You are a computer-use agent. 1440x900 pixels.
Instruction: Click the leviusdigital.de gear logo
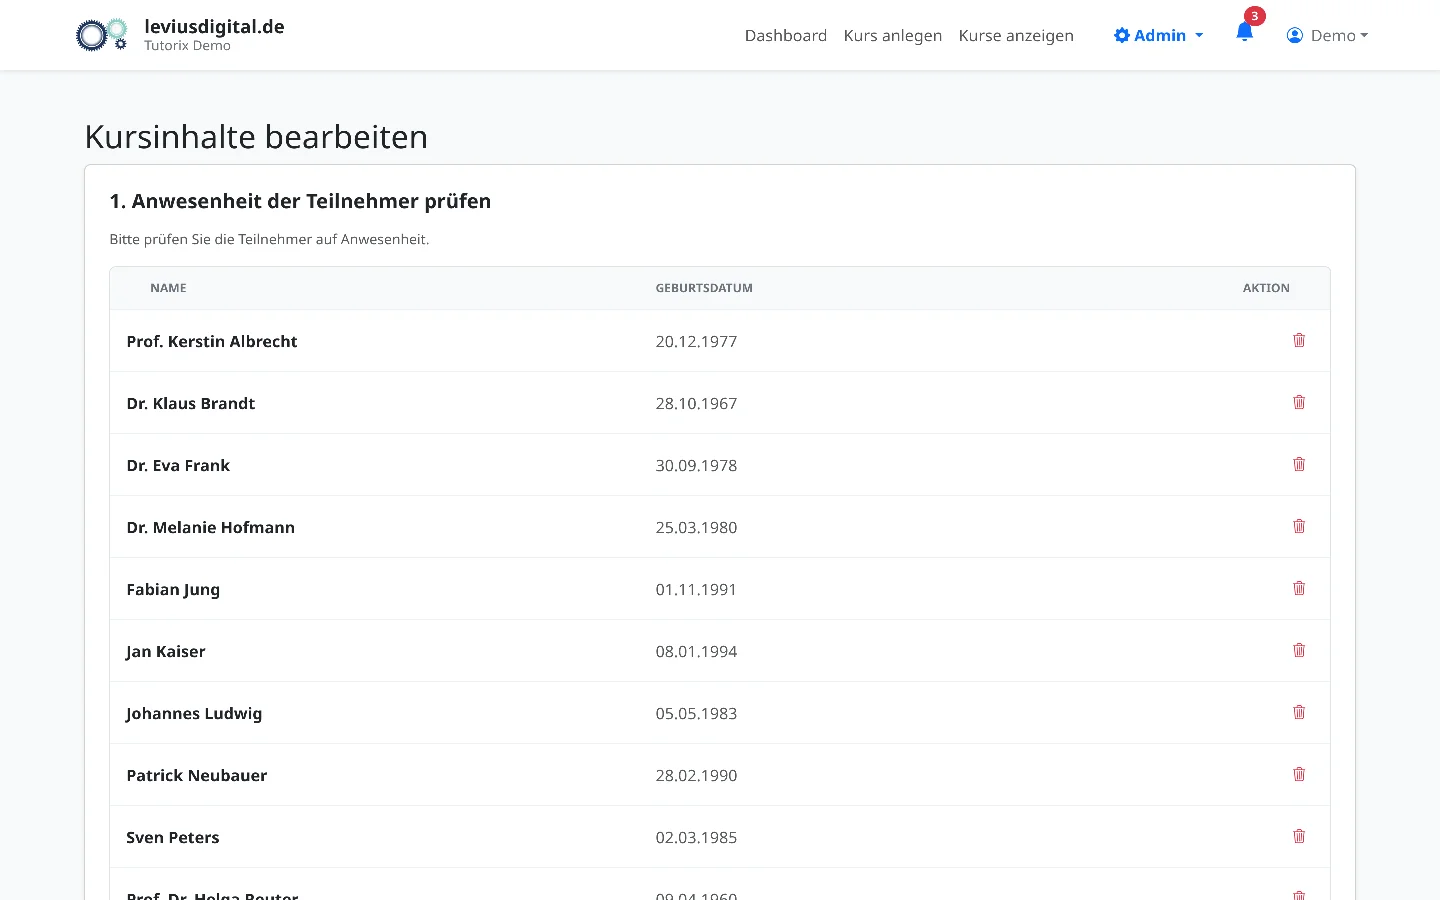tap(102, 35)
